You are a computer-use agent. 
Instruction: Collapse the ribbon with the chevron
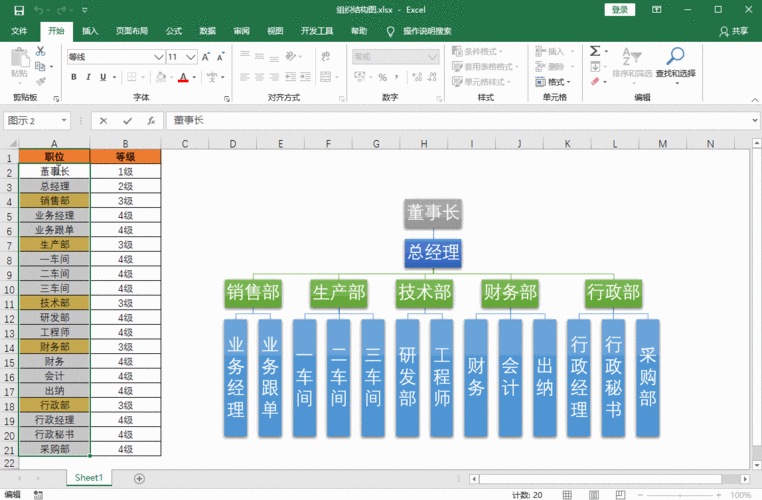[x=755, y=99]
